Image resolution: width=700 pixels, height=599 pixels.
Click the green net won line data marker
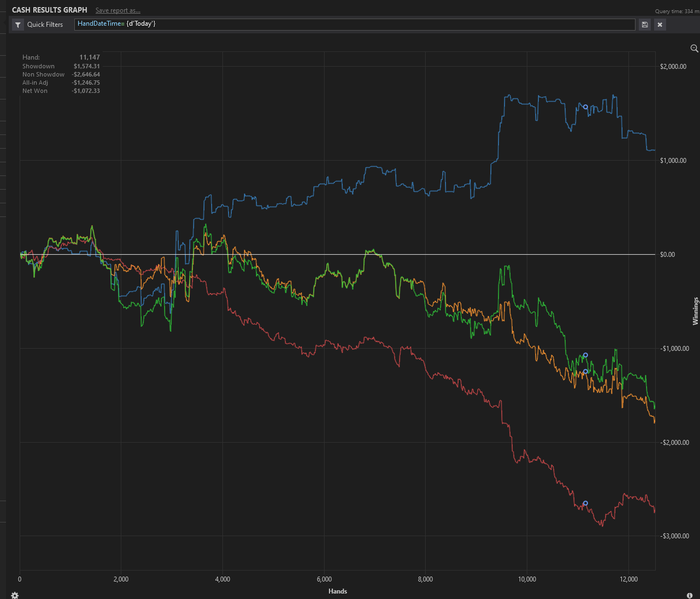pyautogui.click(x=585, y=355)
